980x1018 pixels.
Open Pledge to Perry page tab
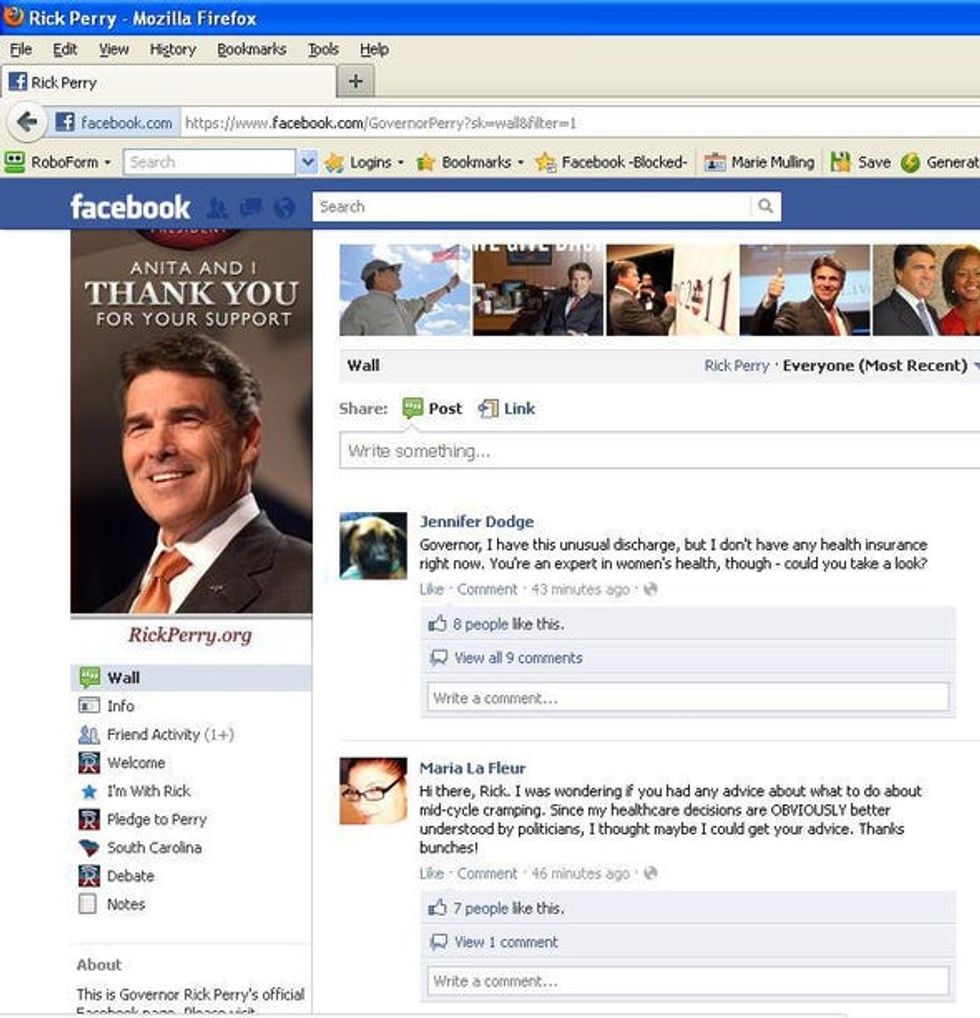click(156, 819)
